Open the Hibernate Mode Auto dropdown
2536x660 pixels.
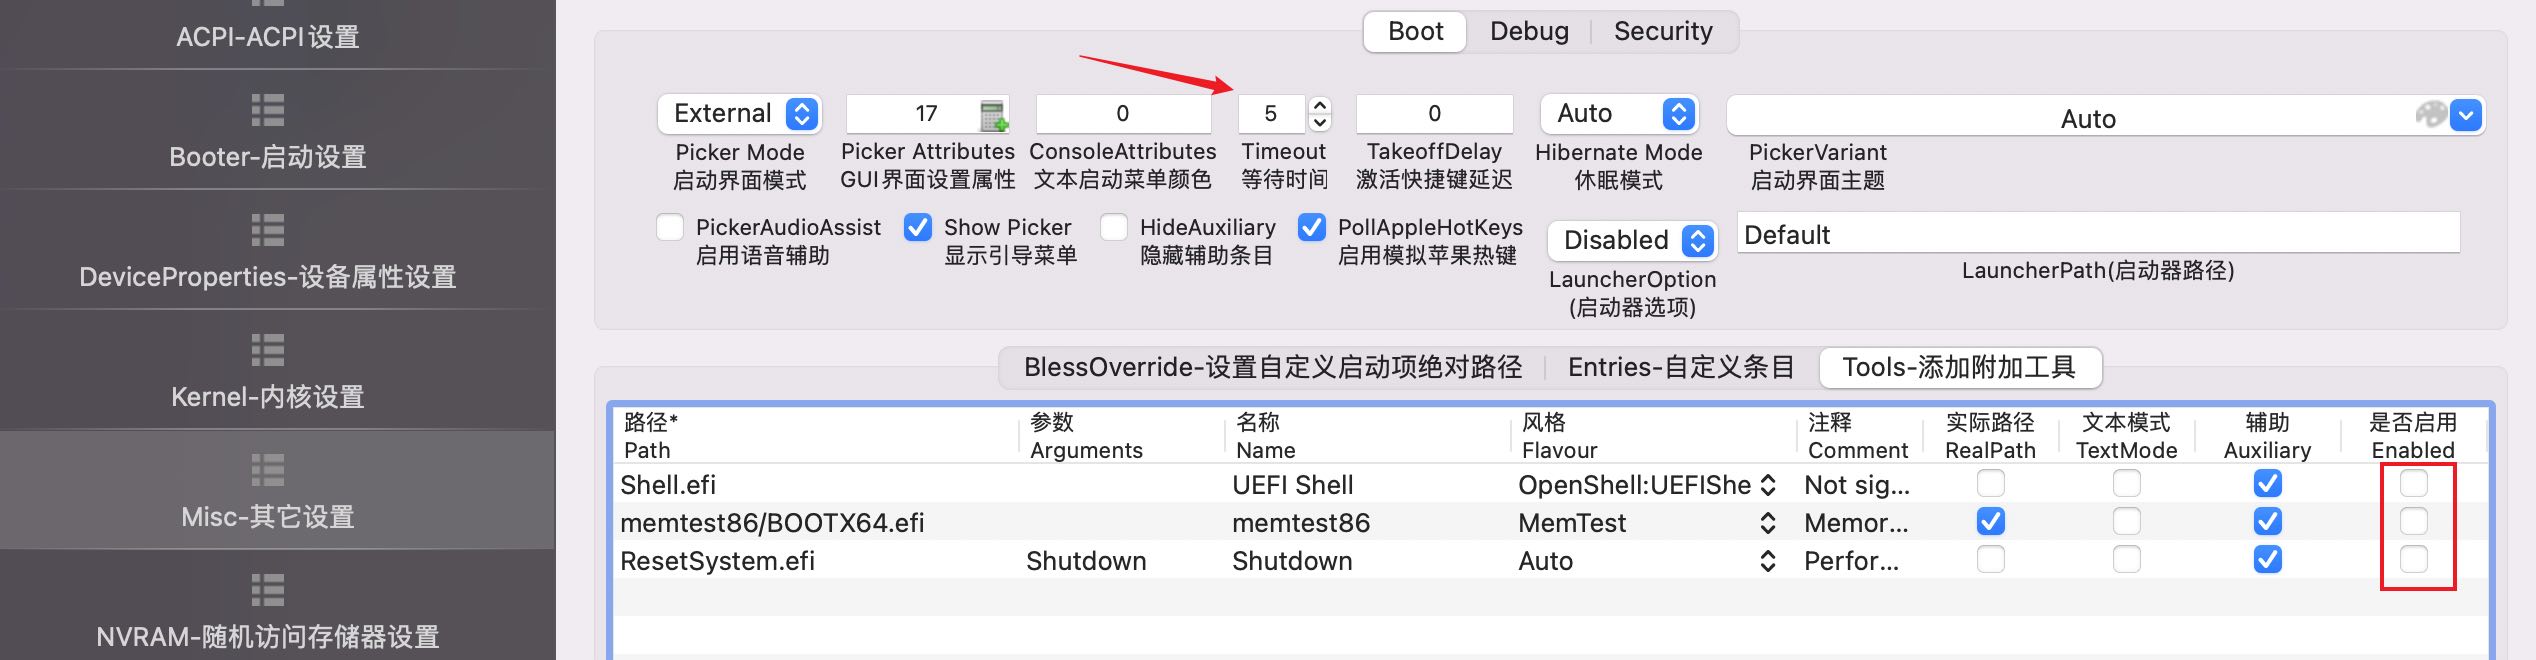[x=1619, y=114]
